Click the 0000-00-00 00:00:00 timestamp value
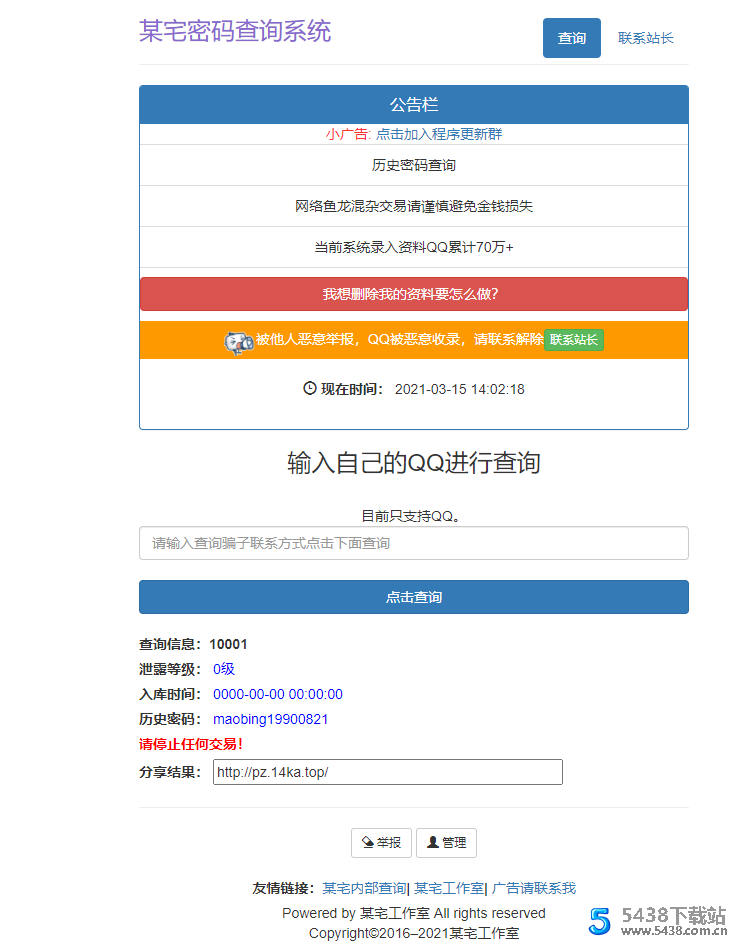The width and height of the screenshot is (745, 946). pos(277,694)
